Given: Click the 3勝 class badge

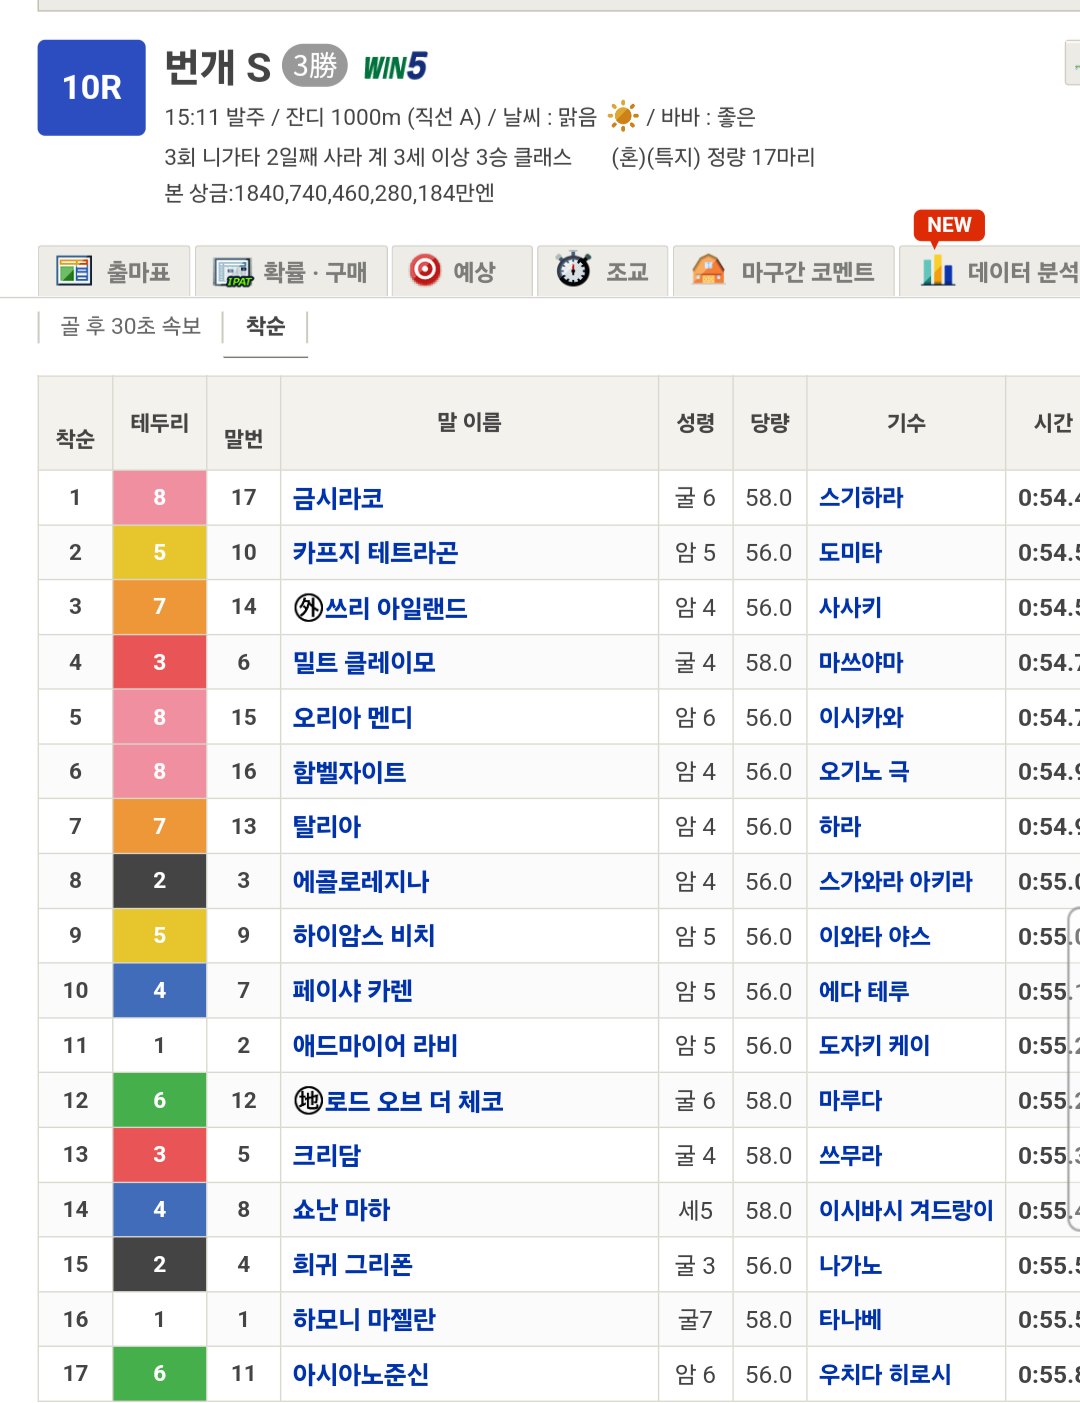Looking at the screenshot, I should pyautogui.click(x=314, y=66).
